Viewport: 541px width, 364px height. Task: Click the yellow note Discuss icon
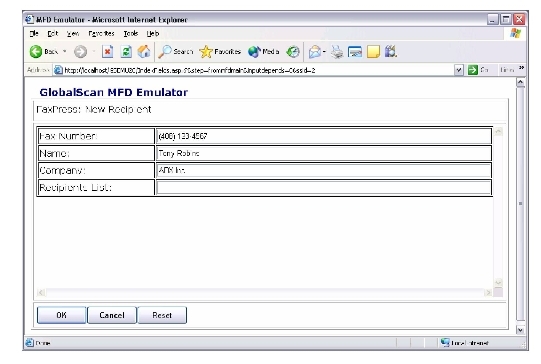coord(373,52)
